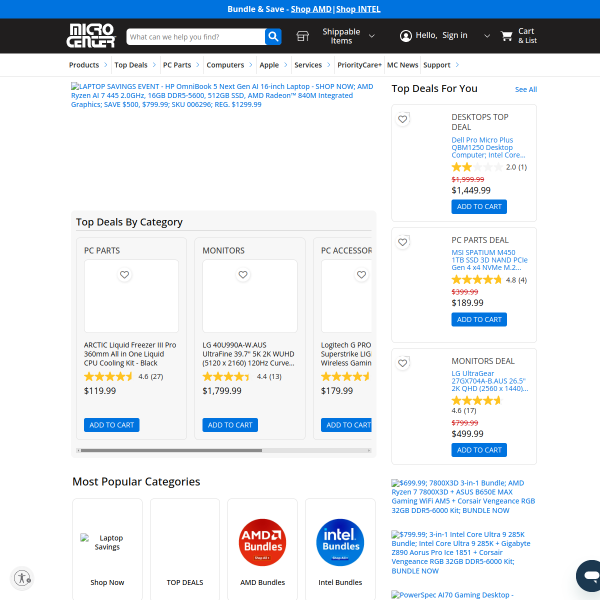The width and height of the screenshot is (600, 600).
Task: Open the HP OmniBook laptop savings banner link
Action: [222, 95]
